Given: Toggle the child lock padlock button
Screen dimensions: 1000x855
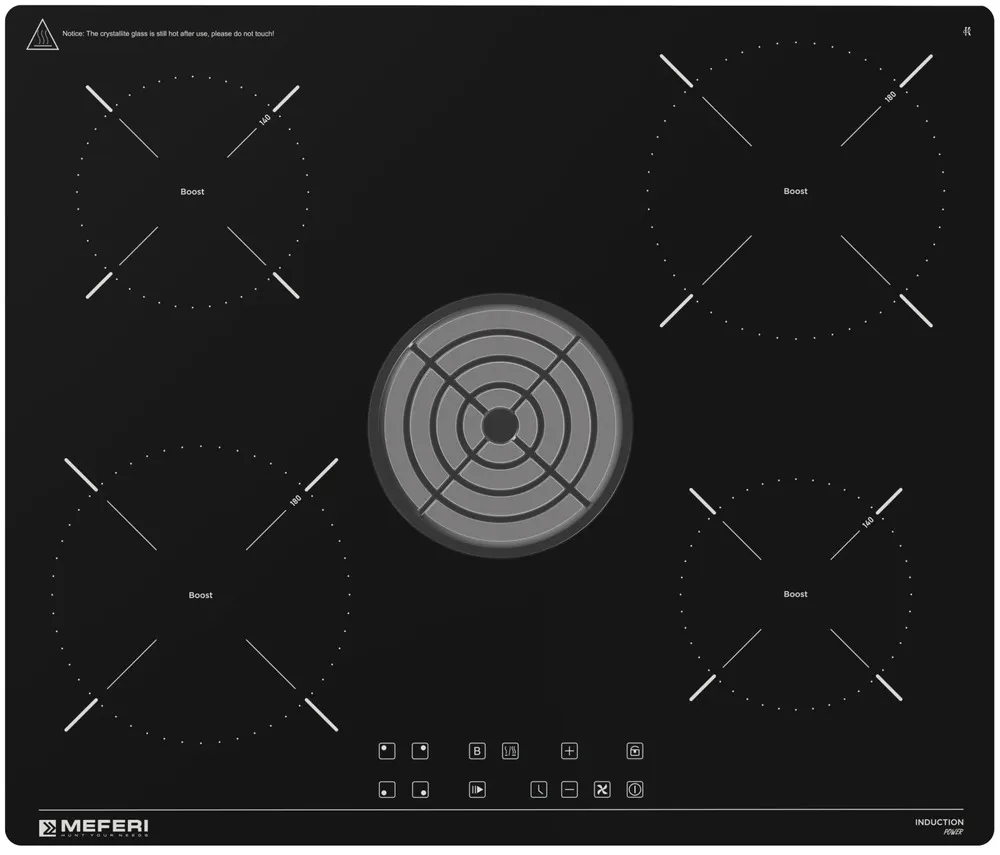Looking at the screenshot, I should click(635, 751).
